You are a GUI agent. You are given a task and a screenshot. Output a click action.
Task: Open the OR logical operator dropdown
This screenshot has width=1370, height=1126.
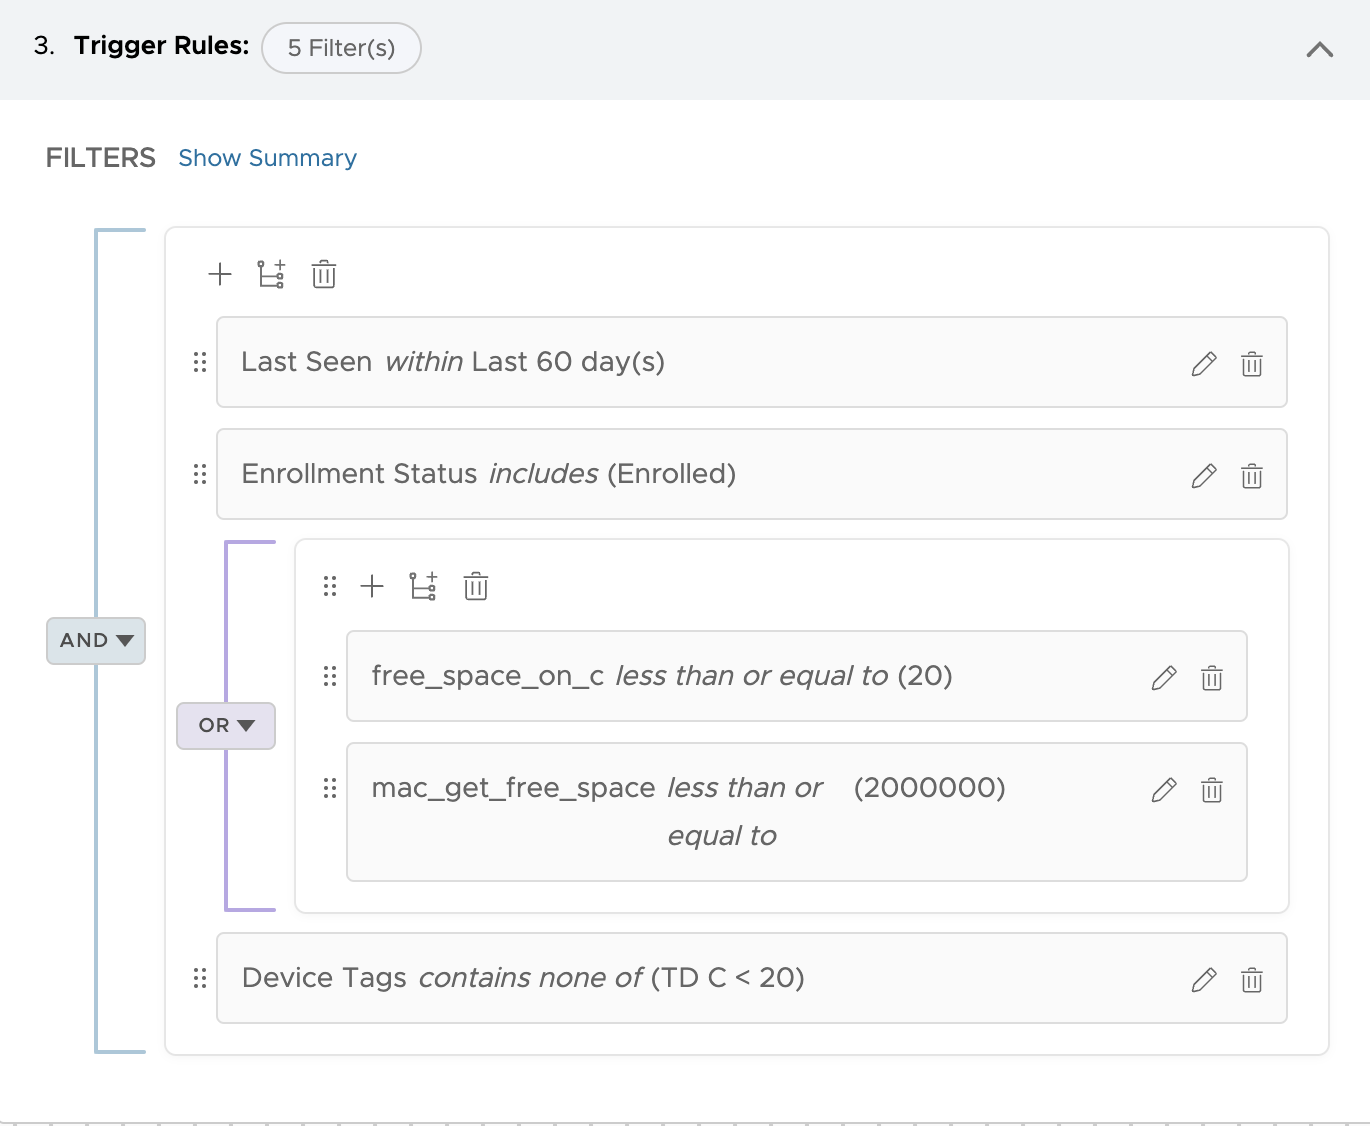pyautogui.click(x=225, y=726)
